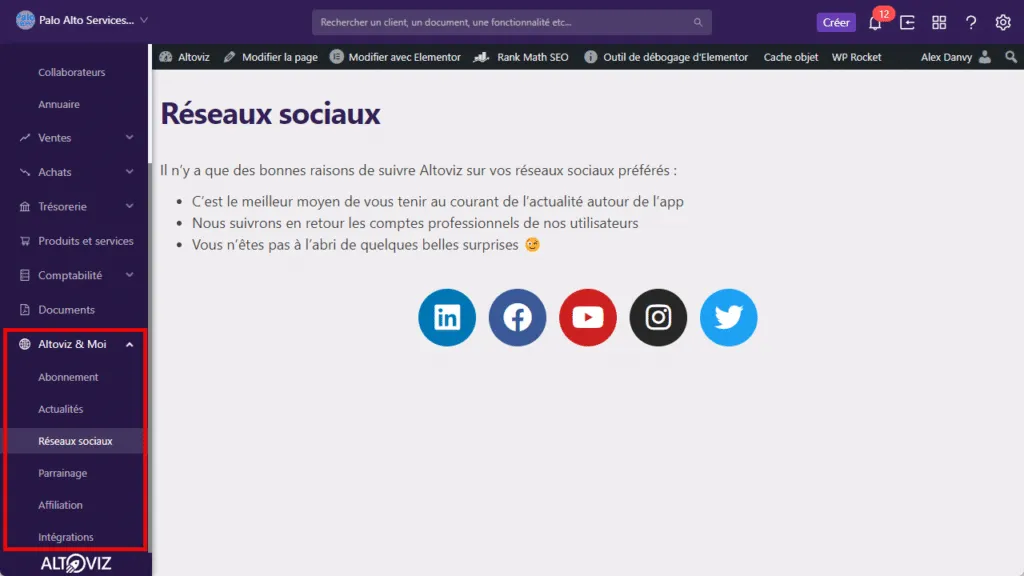This screenshot has width=1024, height=576.
Task: Open the Documents menu label
Action: (x=66, y=310)
